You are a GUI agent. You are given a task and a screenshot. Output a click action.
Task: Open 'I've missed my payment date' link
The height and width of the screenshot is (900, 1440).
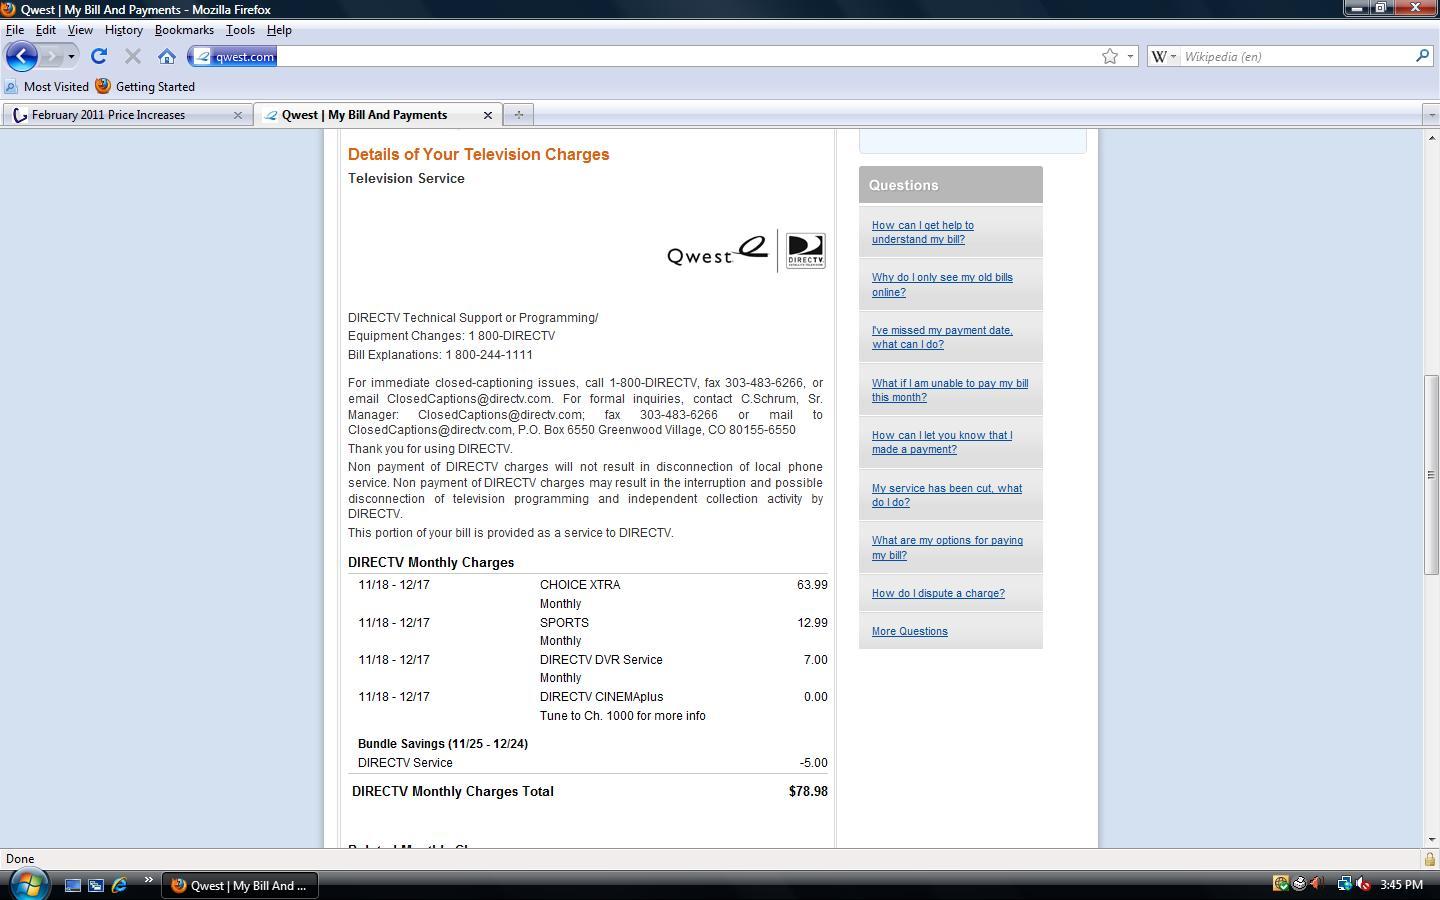tap(942, 337)
